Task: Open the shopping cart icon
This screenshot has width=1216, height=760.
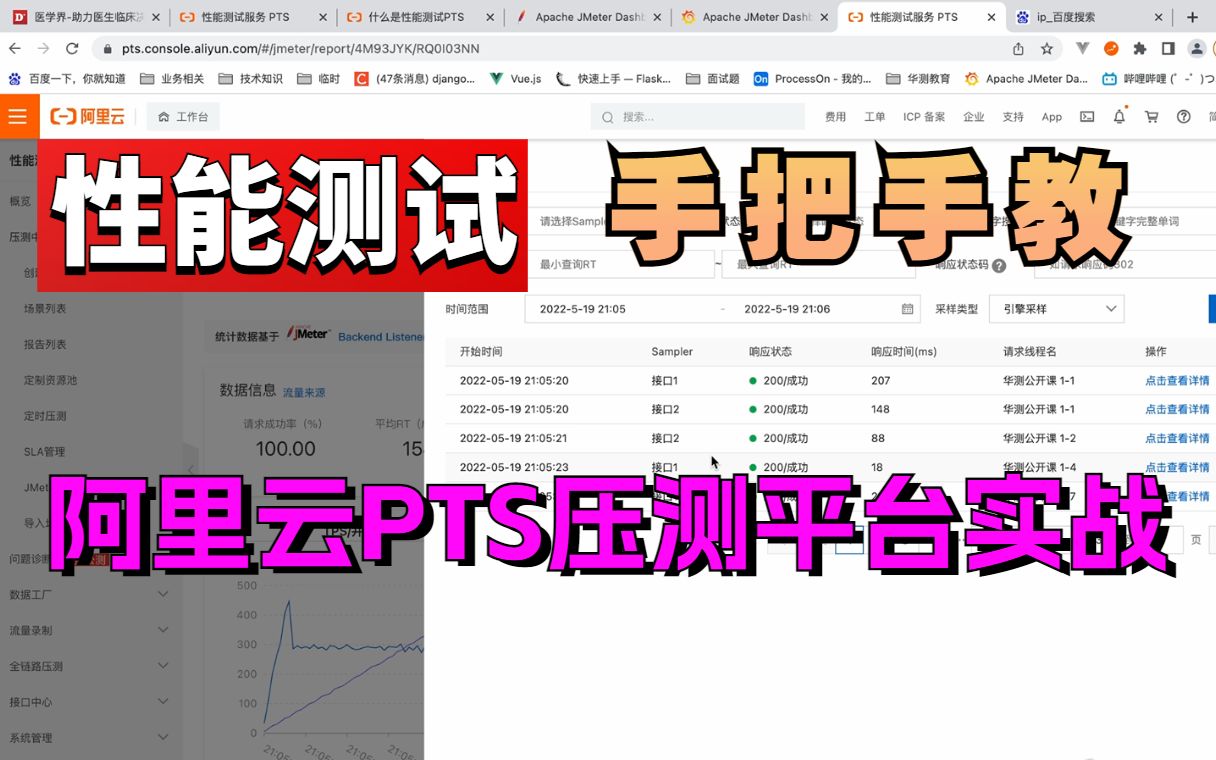Action: click(x=1151, y=117)
